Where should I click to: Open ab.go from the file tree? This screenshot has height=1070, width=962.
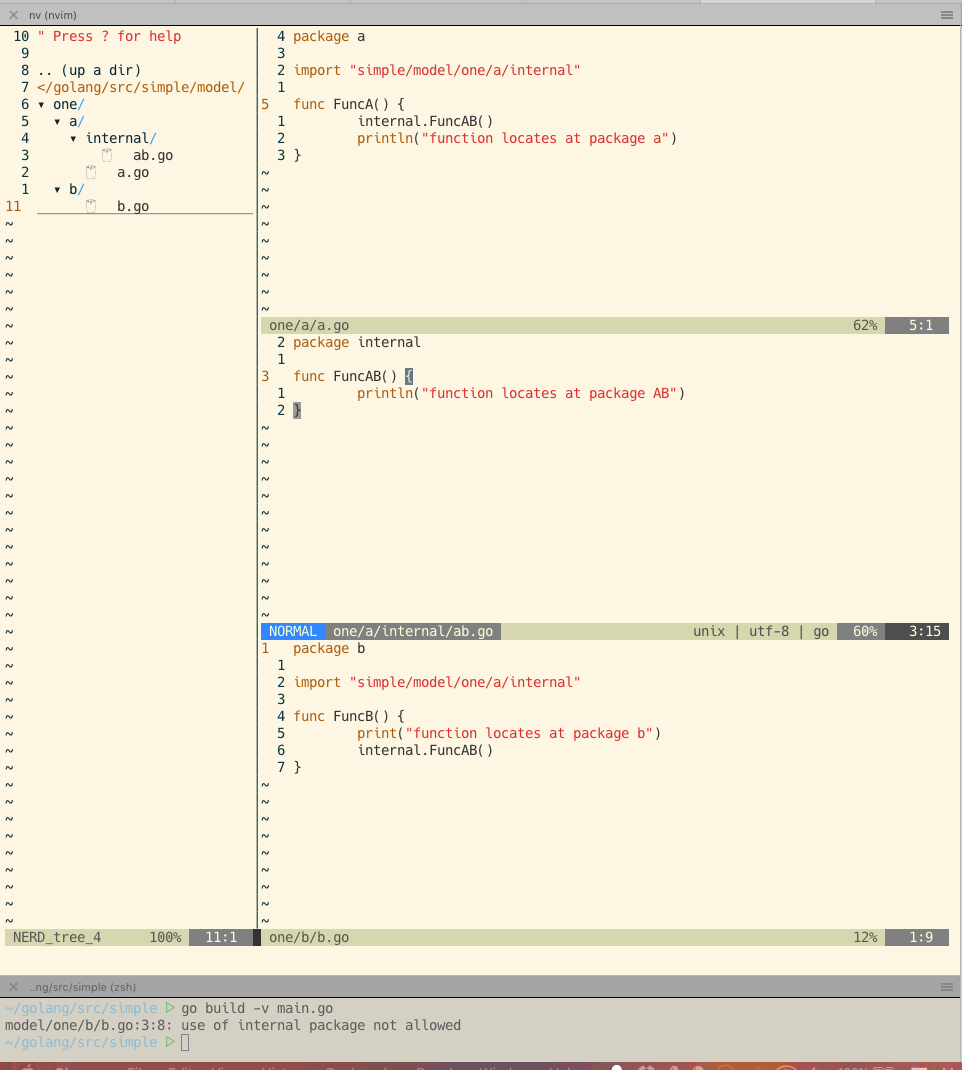point(153,156)
